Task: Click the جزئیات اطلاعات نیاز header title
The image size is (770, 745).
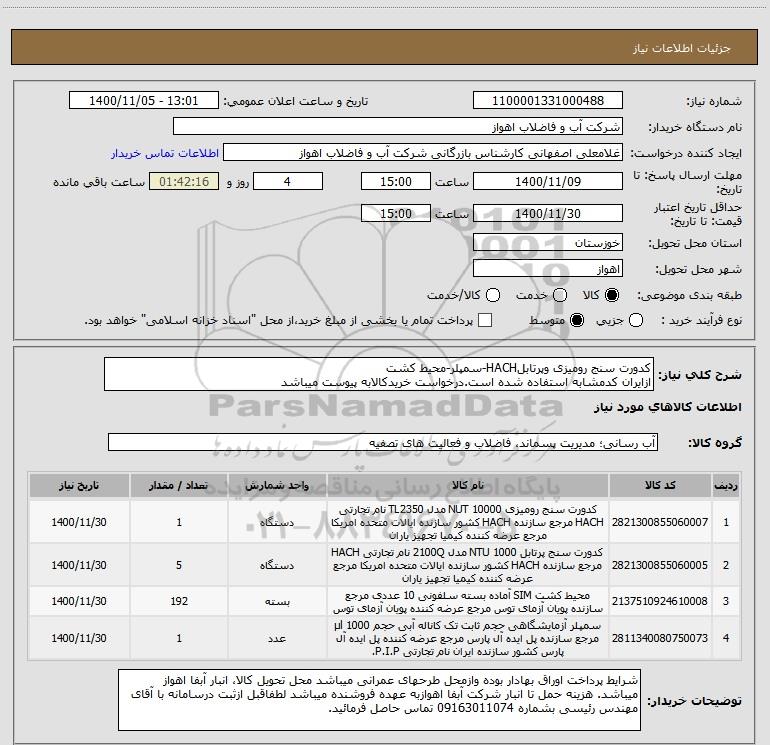Action: [681, 48]
